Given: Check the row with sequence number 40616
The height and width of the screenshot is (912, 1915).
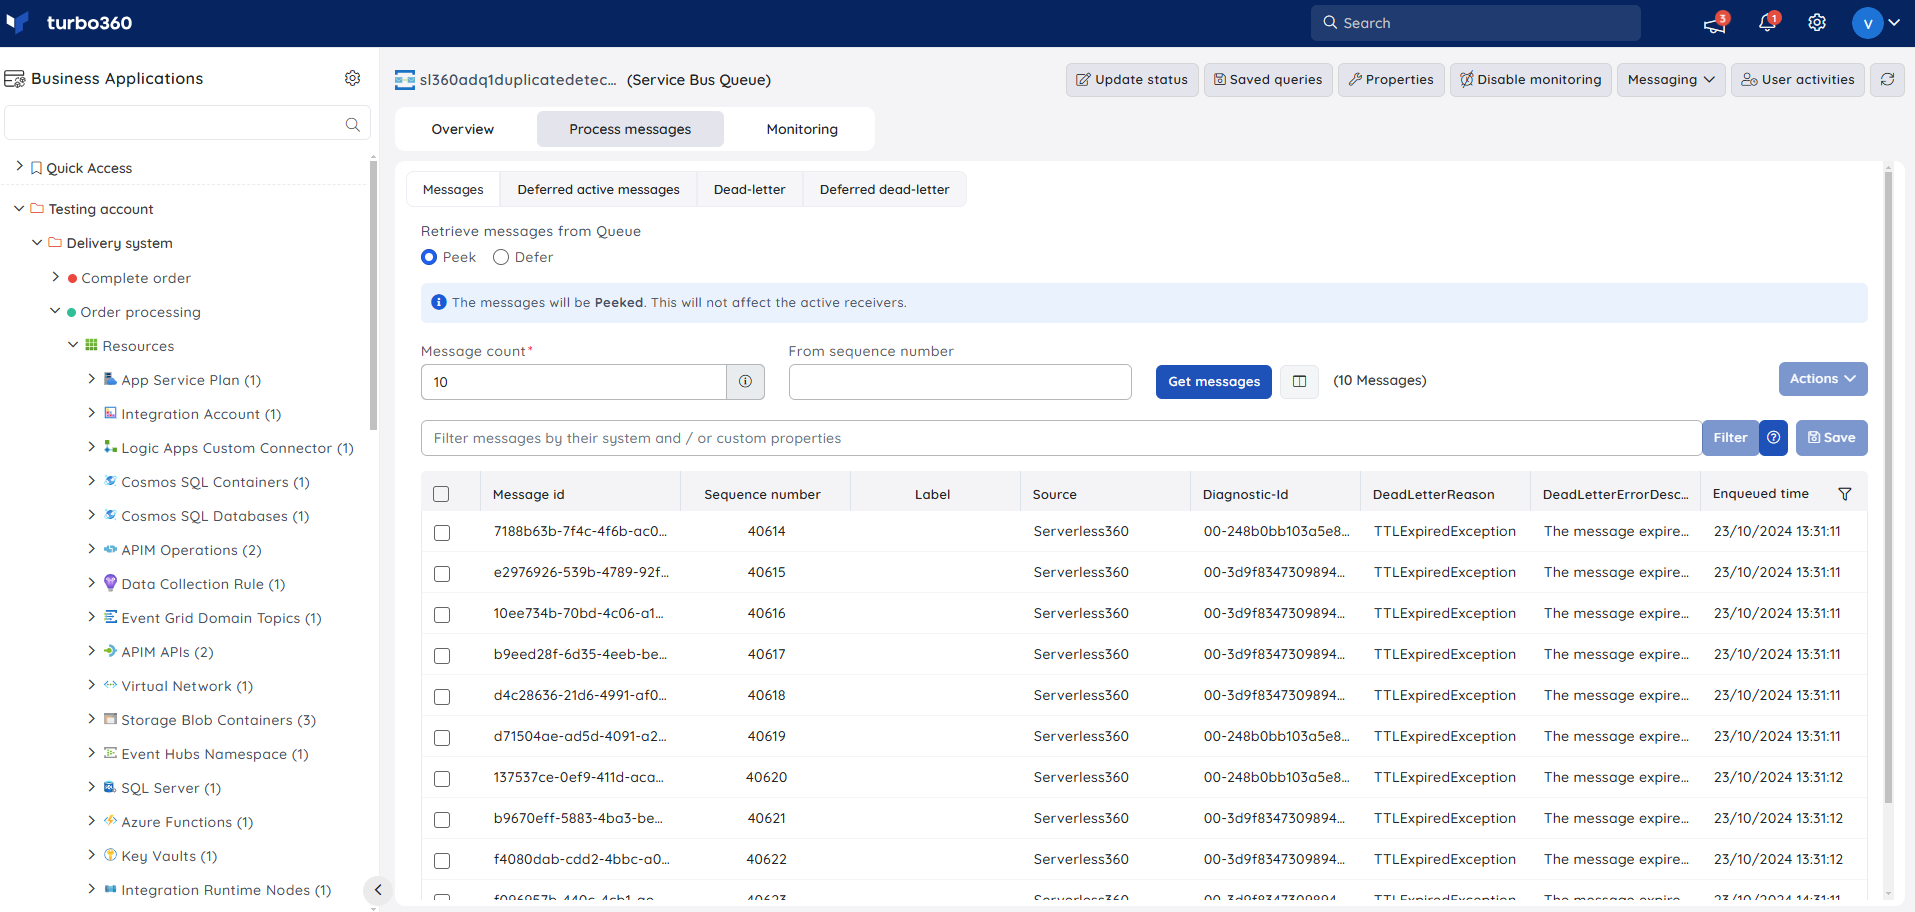Looking at the screenshot, I should pyautogui.click(x=442, y=615).
